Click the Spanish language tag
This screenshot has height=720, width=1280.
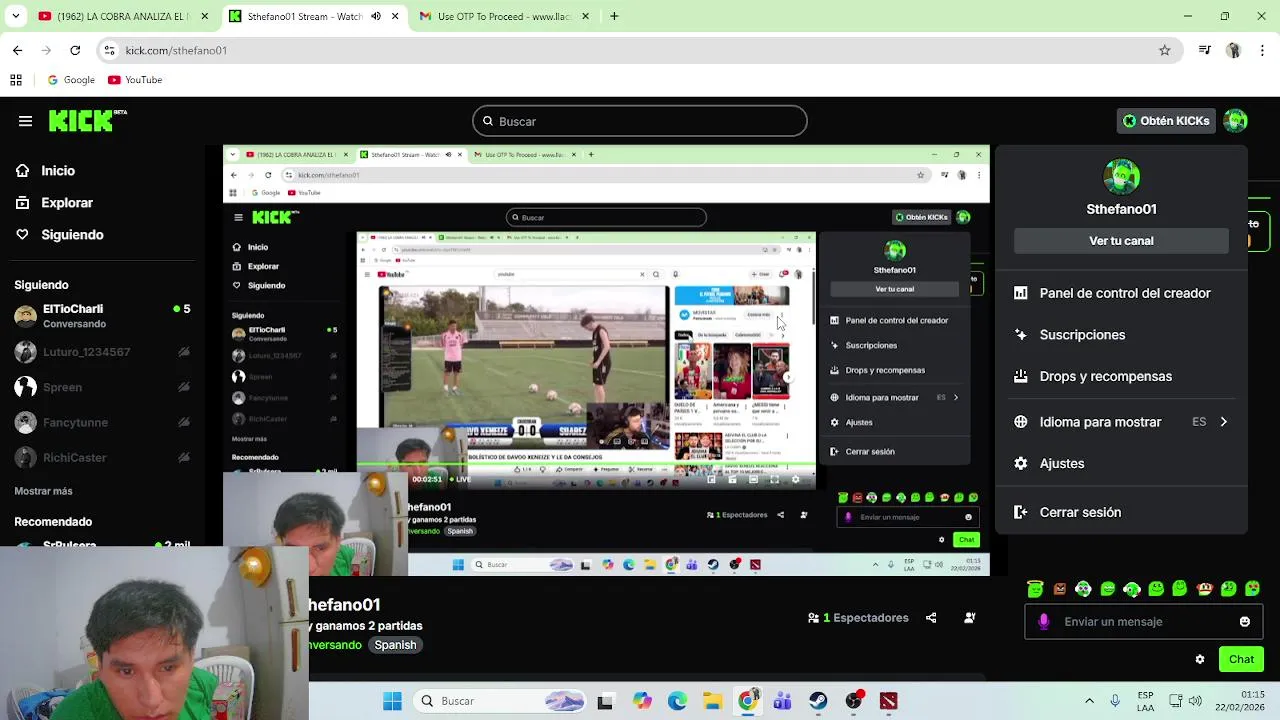(x=395, y=645)
